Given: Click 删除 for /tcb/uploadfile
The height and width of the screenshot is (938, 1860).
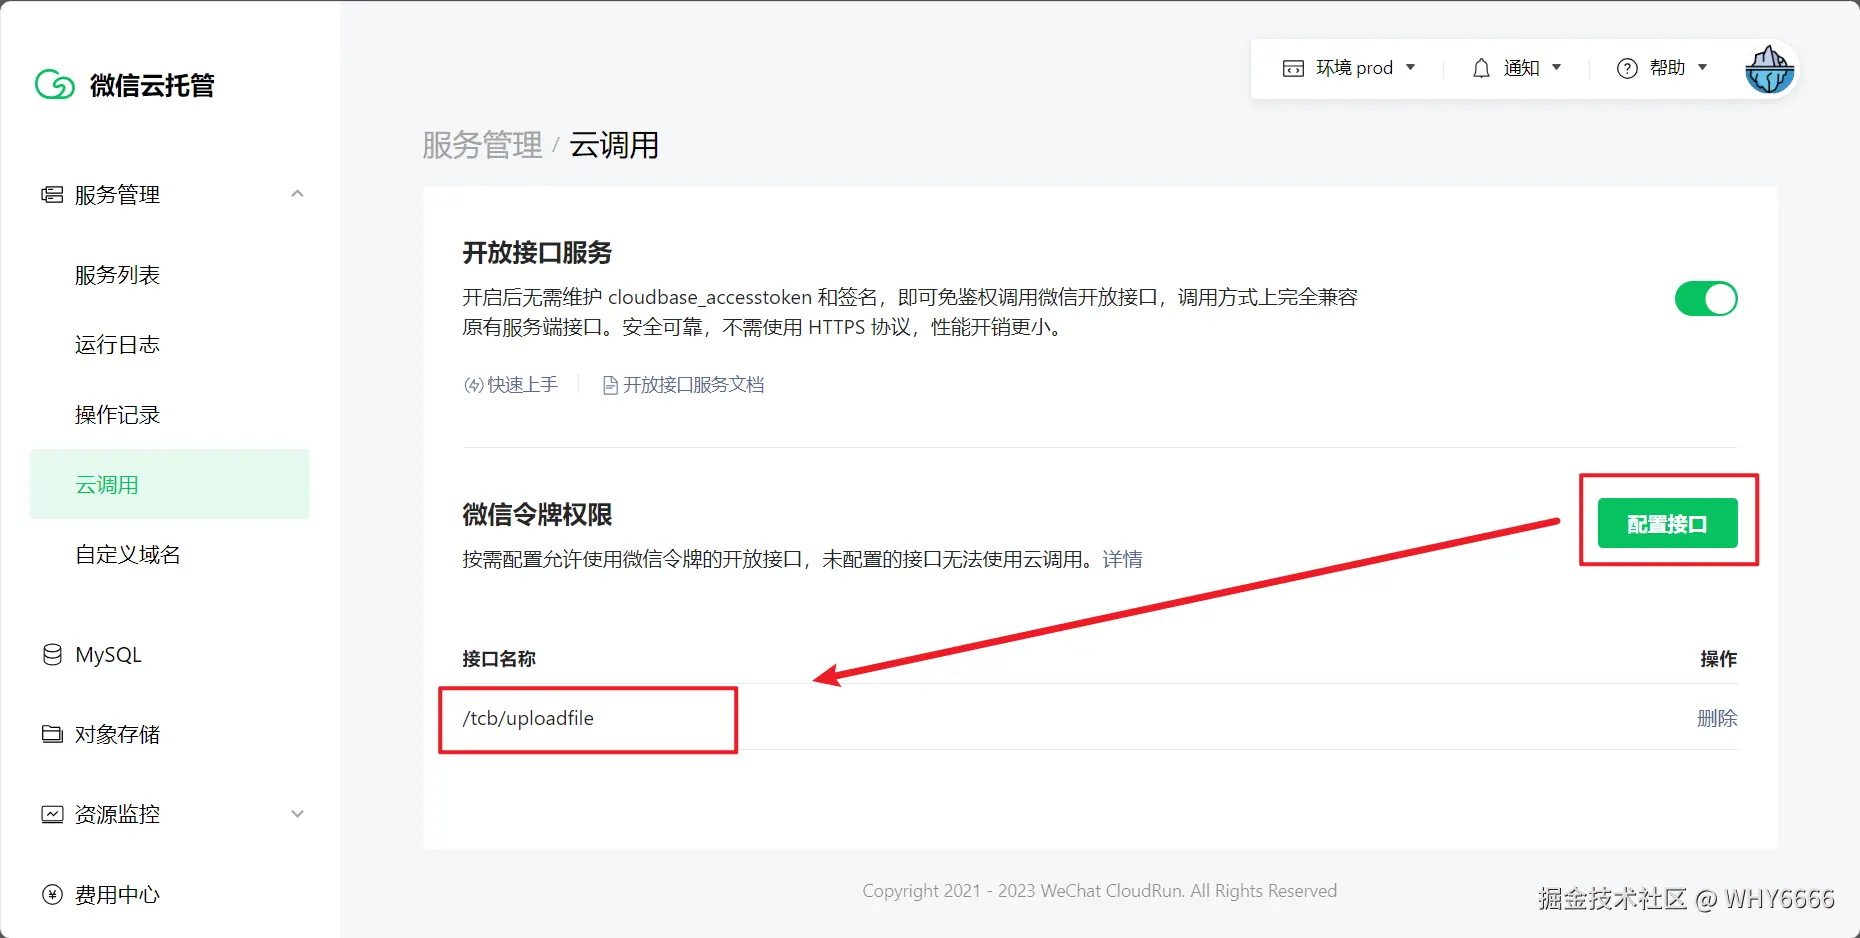Looking at the screenshot, I should tap(1717, 718).
